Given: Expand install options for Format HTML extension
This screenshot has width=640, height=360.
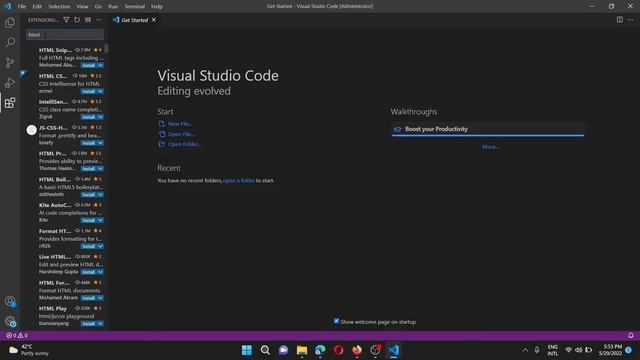Looking at the screenshot, I should point(100,247).
